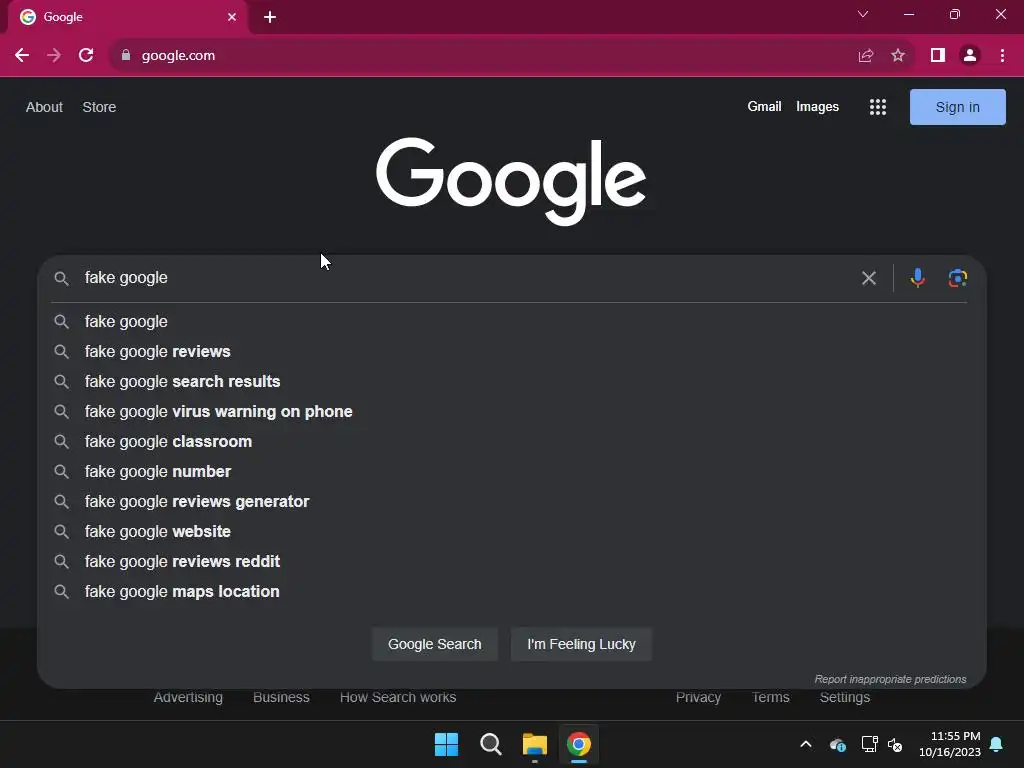The image size is (1024, 768).
Task: Click the muted volume tray icon
Action: (895, 744)
